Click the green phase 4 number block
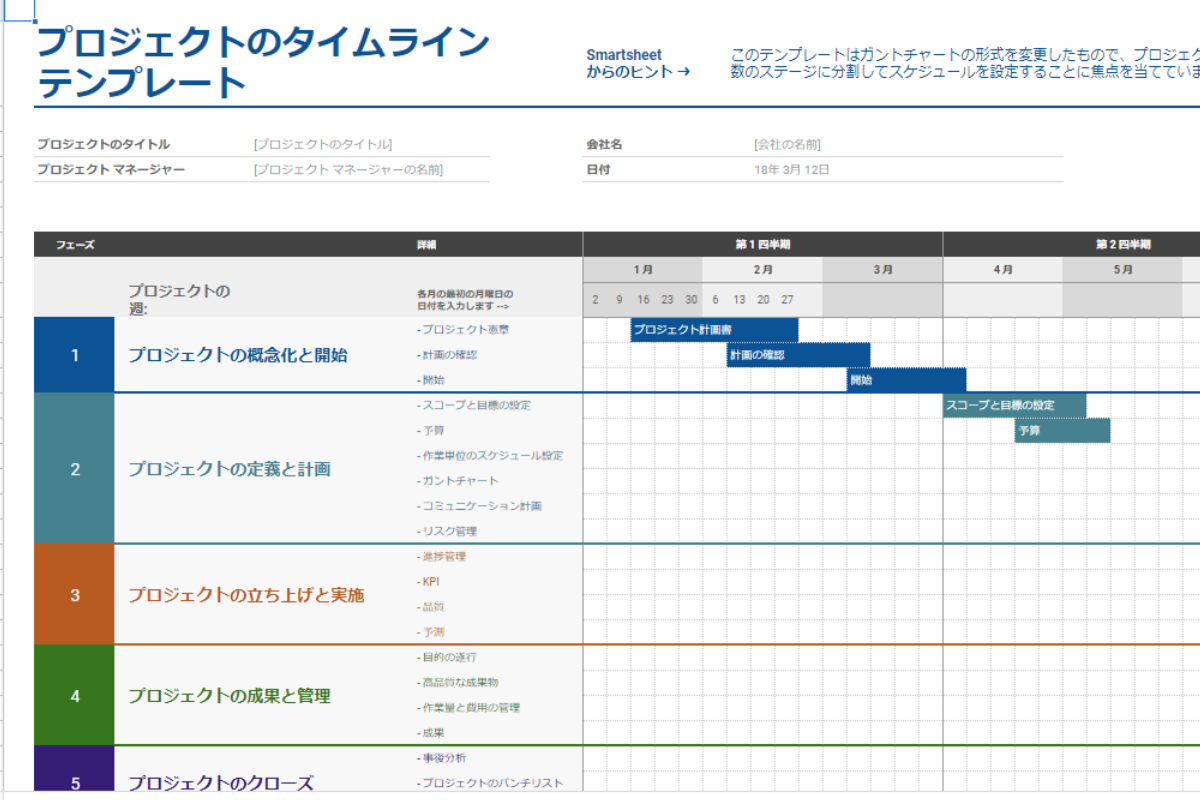 pyautogui.click(x=75, y=696)
